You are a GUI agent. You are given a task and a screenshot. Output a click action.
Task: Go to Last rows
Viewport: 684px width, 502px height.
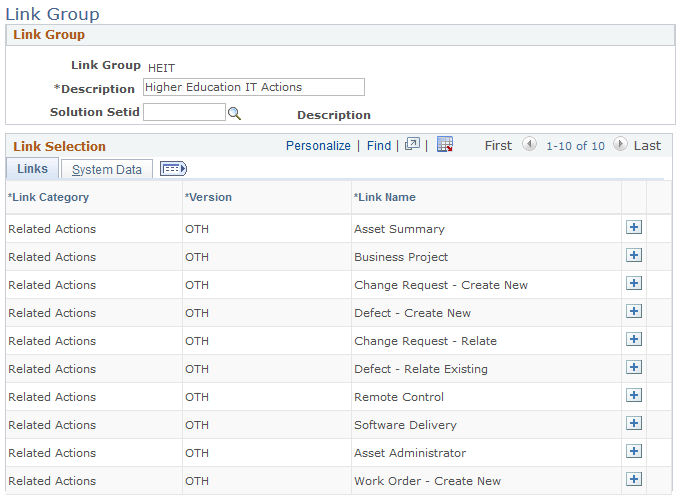(647, 145)
